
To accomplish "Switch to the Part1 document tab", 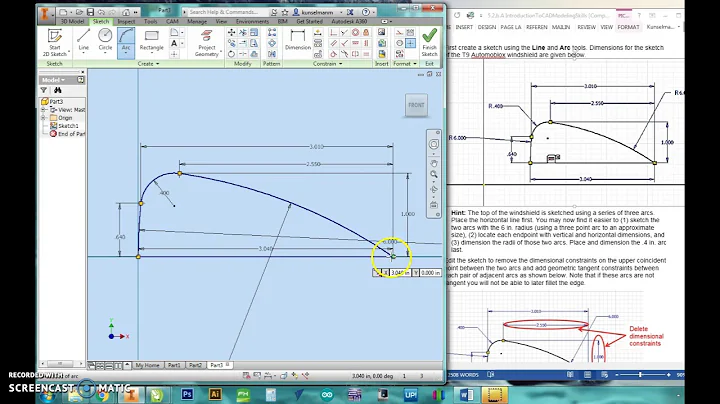I will [x=174, y=365].
